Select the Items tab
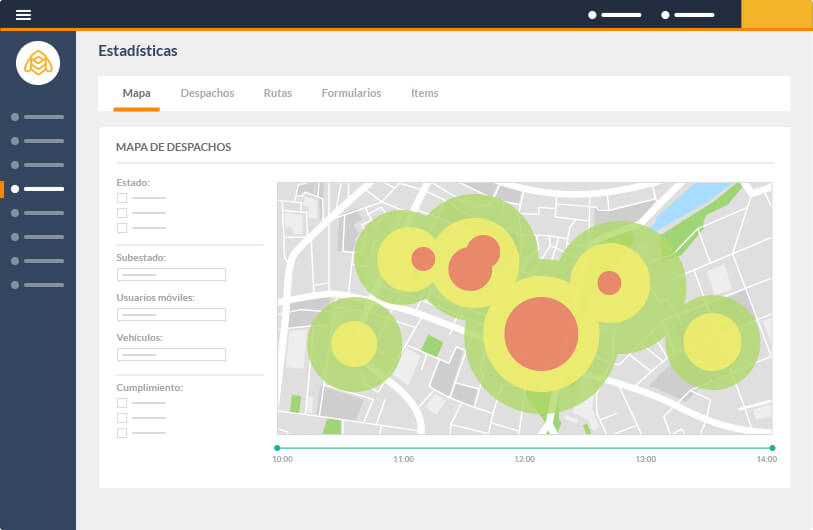This screenshot has height=530, width=813. click(425, 93)
